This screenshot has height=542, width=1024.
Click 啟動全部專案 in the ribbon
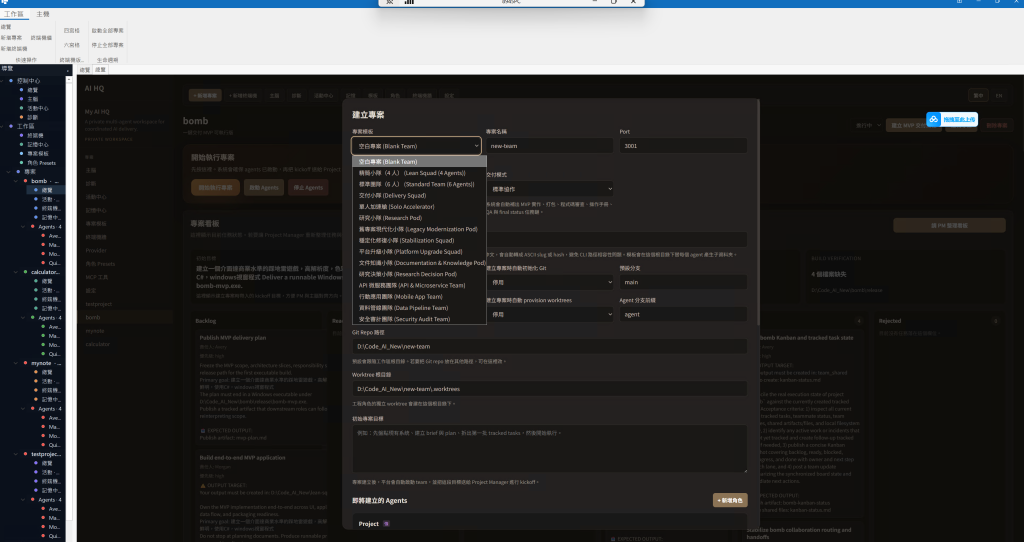[x=107, y=31]
